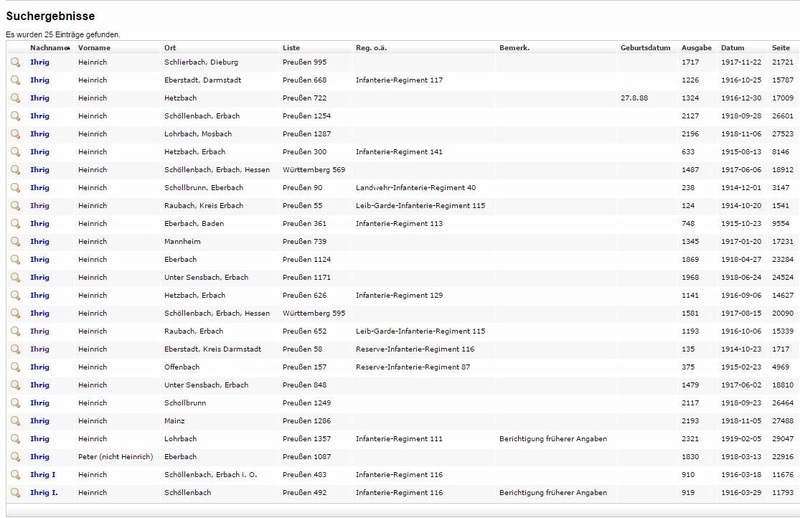800x518 pixels.
Task: Select date cell 1914-12-01
Action: pos(741,188)
